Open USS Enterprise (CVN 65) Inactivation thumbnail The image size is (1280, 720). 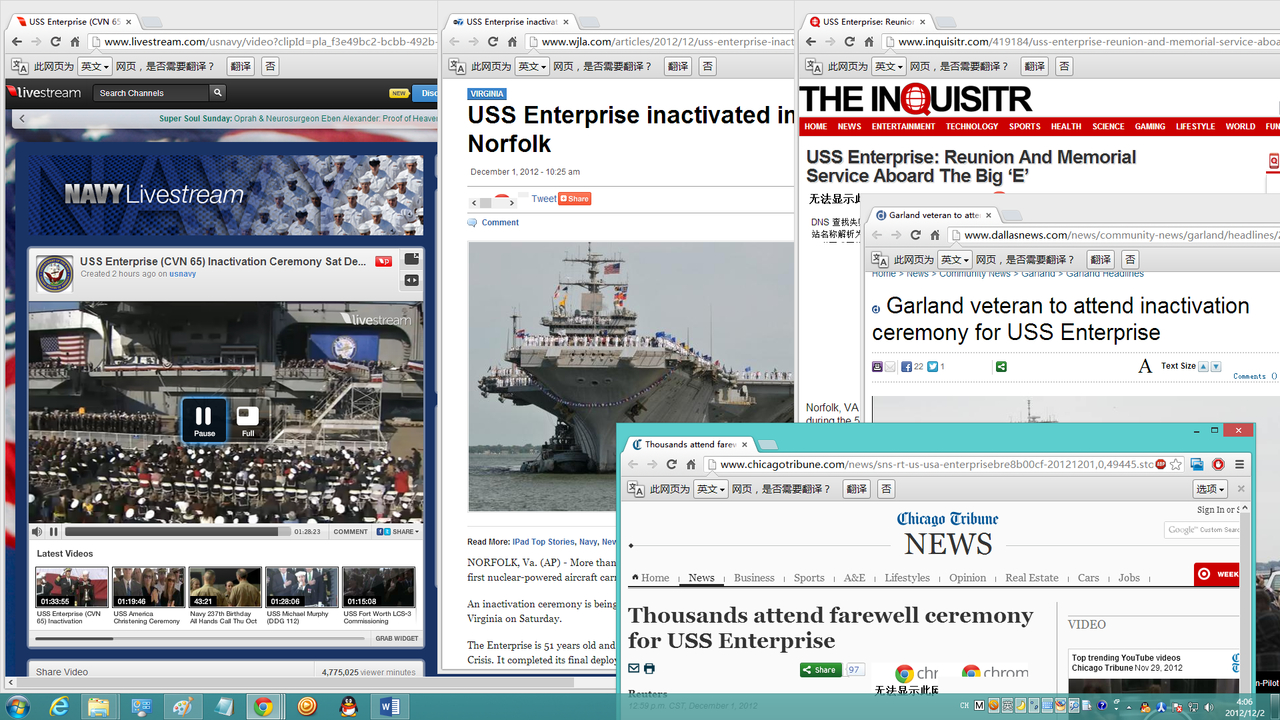72,587
